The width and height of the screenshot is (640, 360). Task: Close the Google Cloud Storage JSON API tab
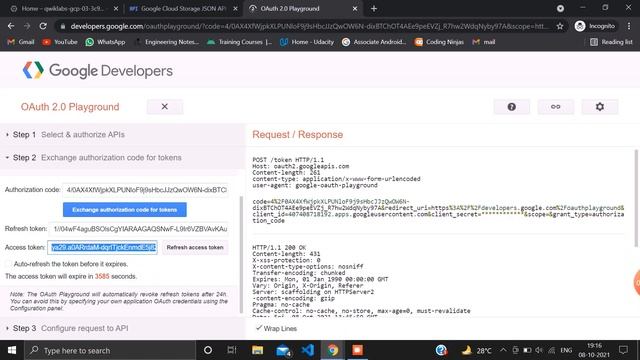[x=235, y=9]
